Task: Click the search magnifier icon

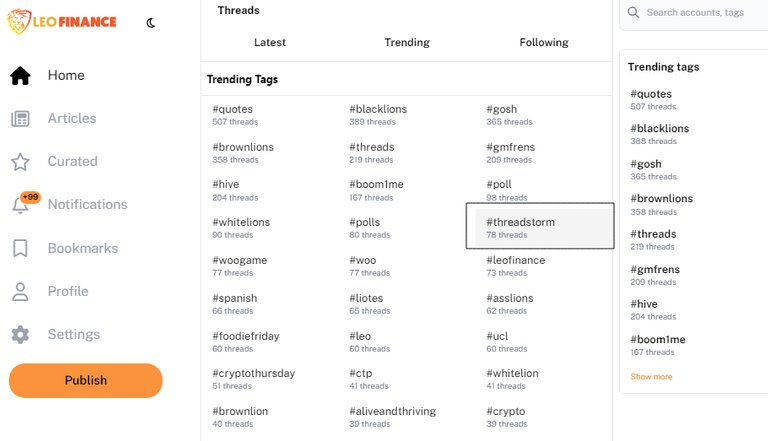Action: click(x=633, y=12)
